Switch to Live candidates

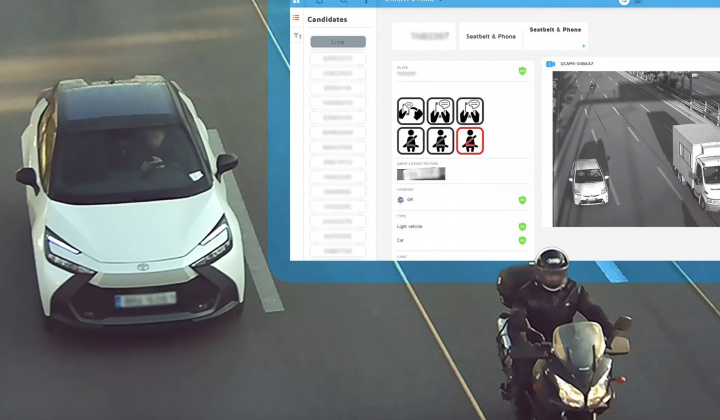(338, 42)
